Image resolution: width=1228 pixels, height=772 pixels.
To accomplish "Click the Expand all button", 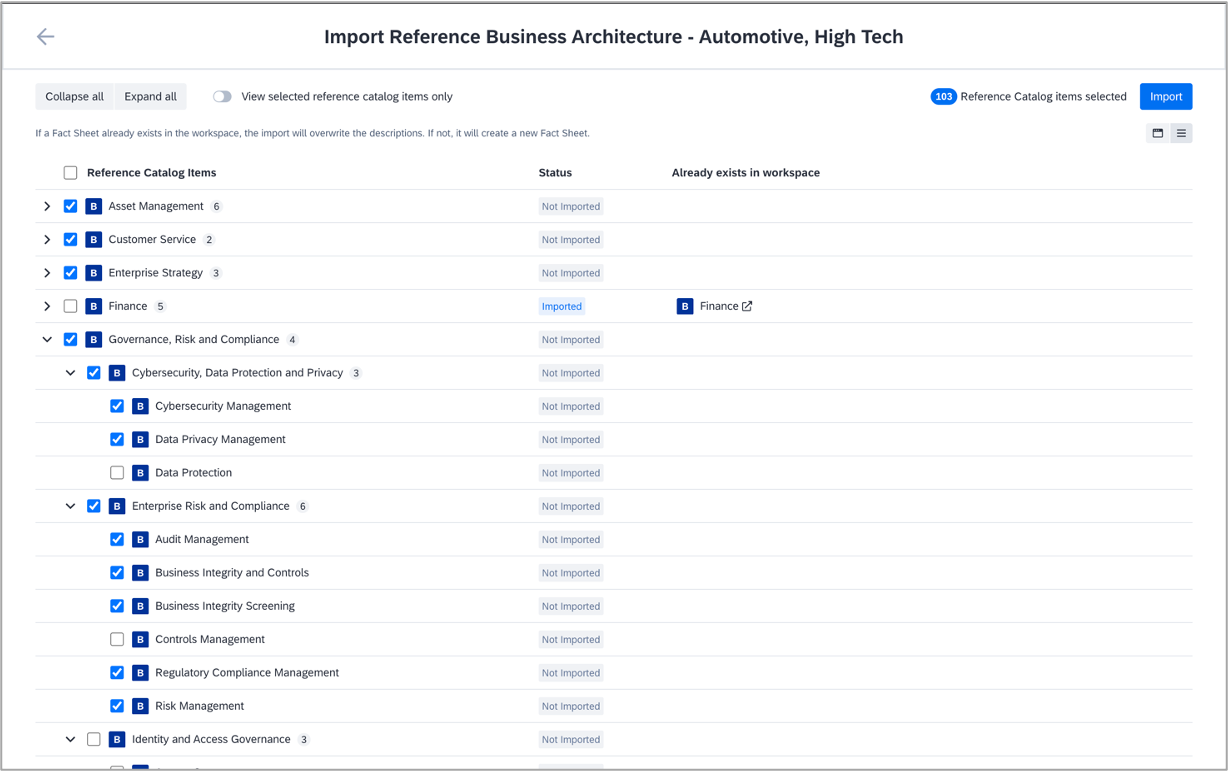I will click(150, 97).
